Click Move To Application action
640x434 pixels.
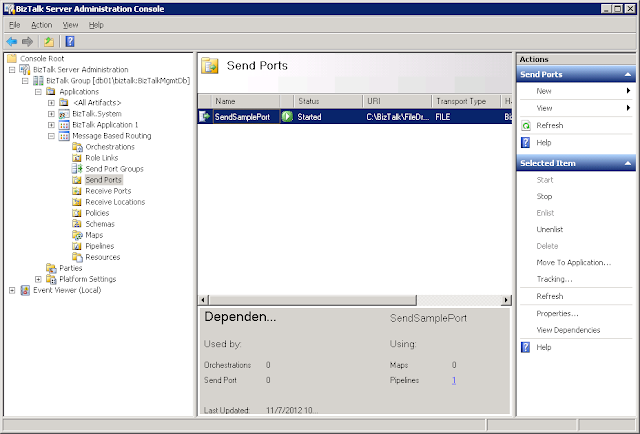click(x=573, y=263)
